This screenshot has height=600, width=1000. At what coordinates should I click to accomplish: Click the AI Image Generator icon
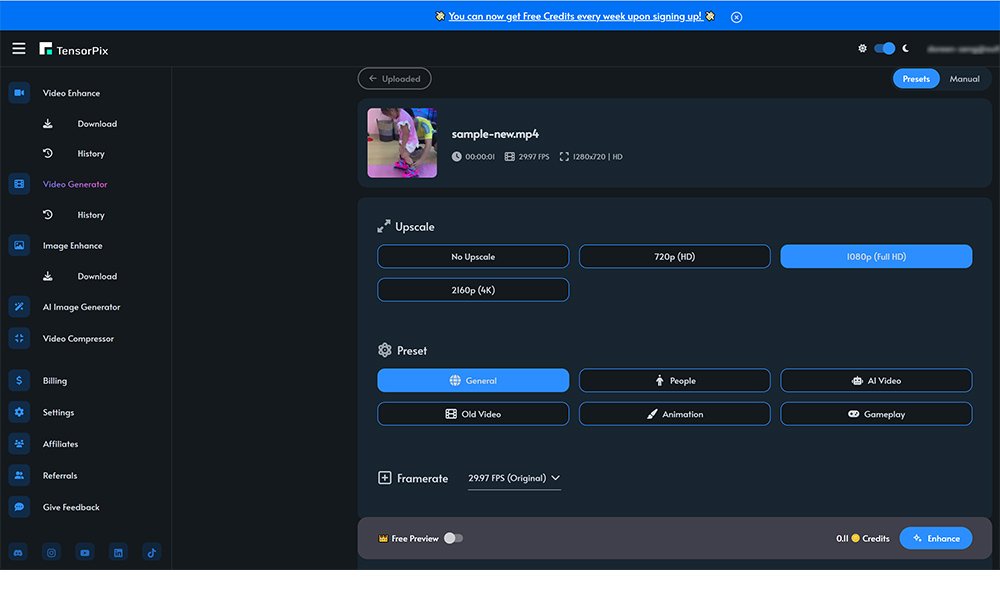tap(19, 307)
